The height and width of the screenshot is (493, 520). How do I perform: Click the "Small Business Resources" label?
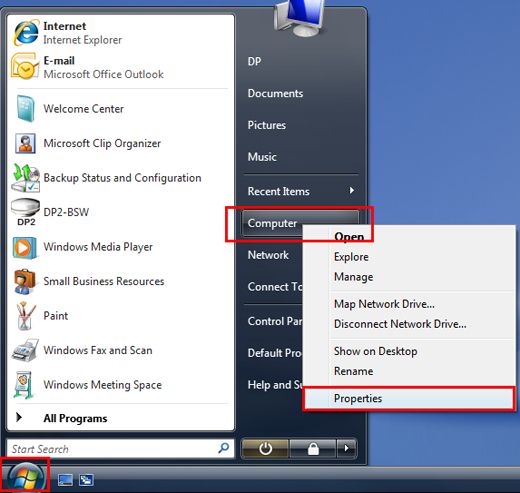tap(104, 281)
